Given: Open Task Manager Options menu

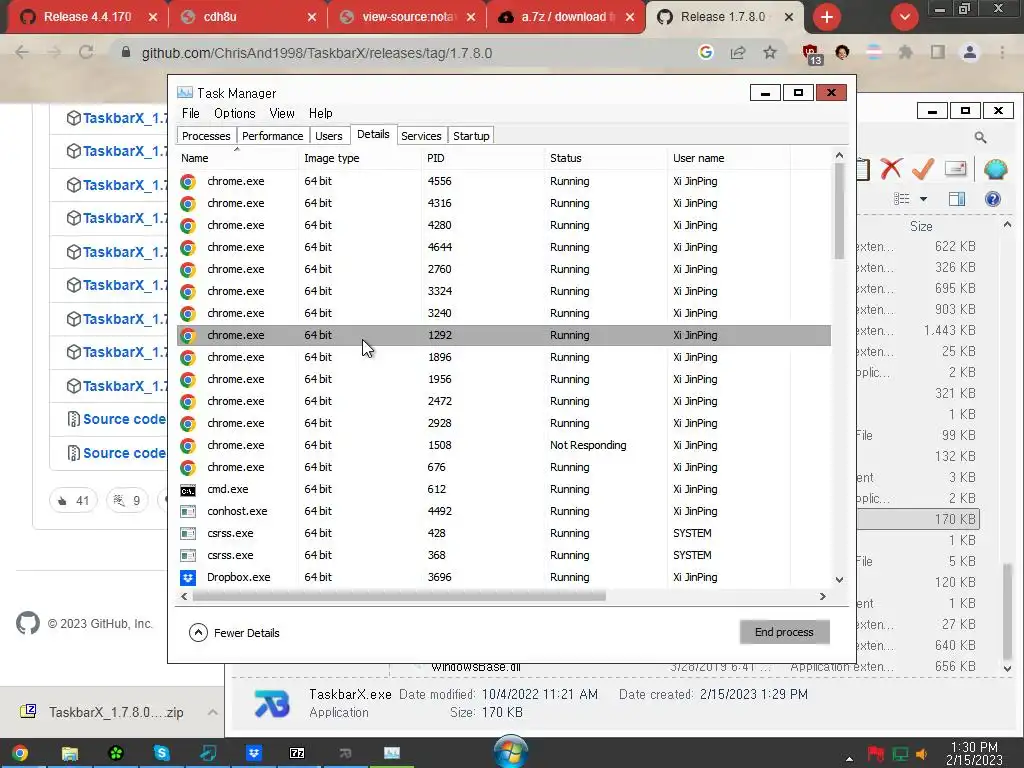Looking at the screenshot, I should [234, 114].
